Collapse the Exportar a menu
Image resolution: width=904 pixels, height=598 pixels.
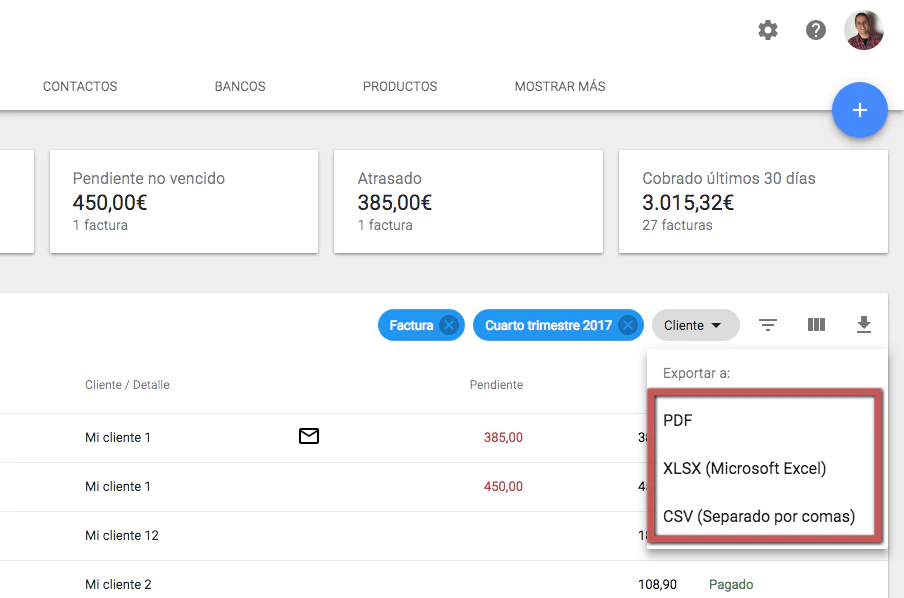click(x=697, y=372)
